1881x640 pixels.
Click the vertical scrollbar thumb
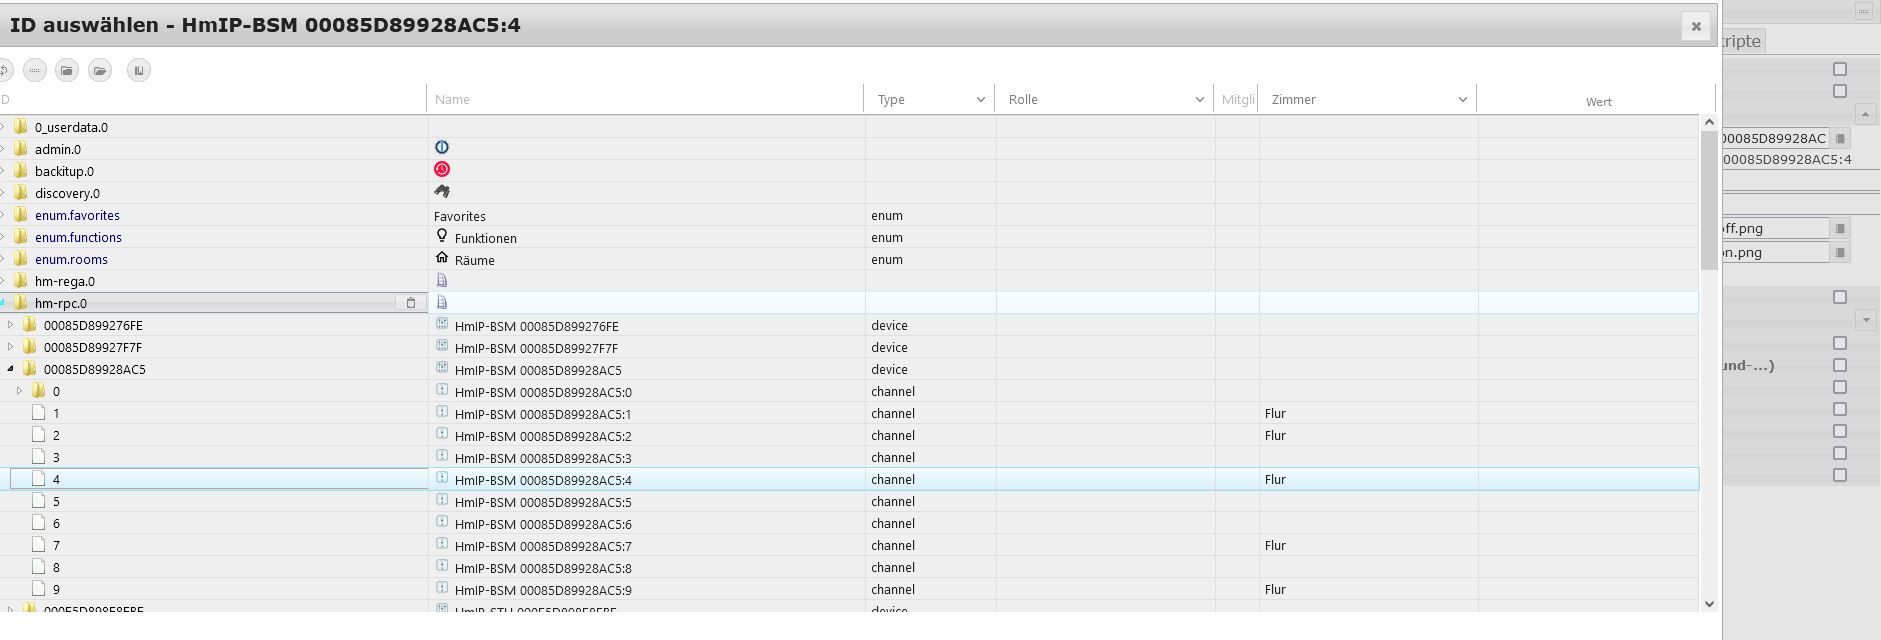[x=1708, y=200]
